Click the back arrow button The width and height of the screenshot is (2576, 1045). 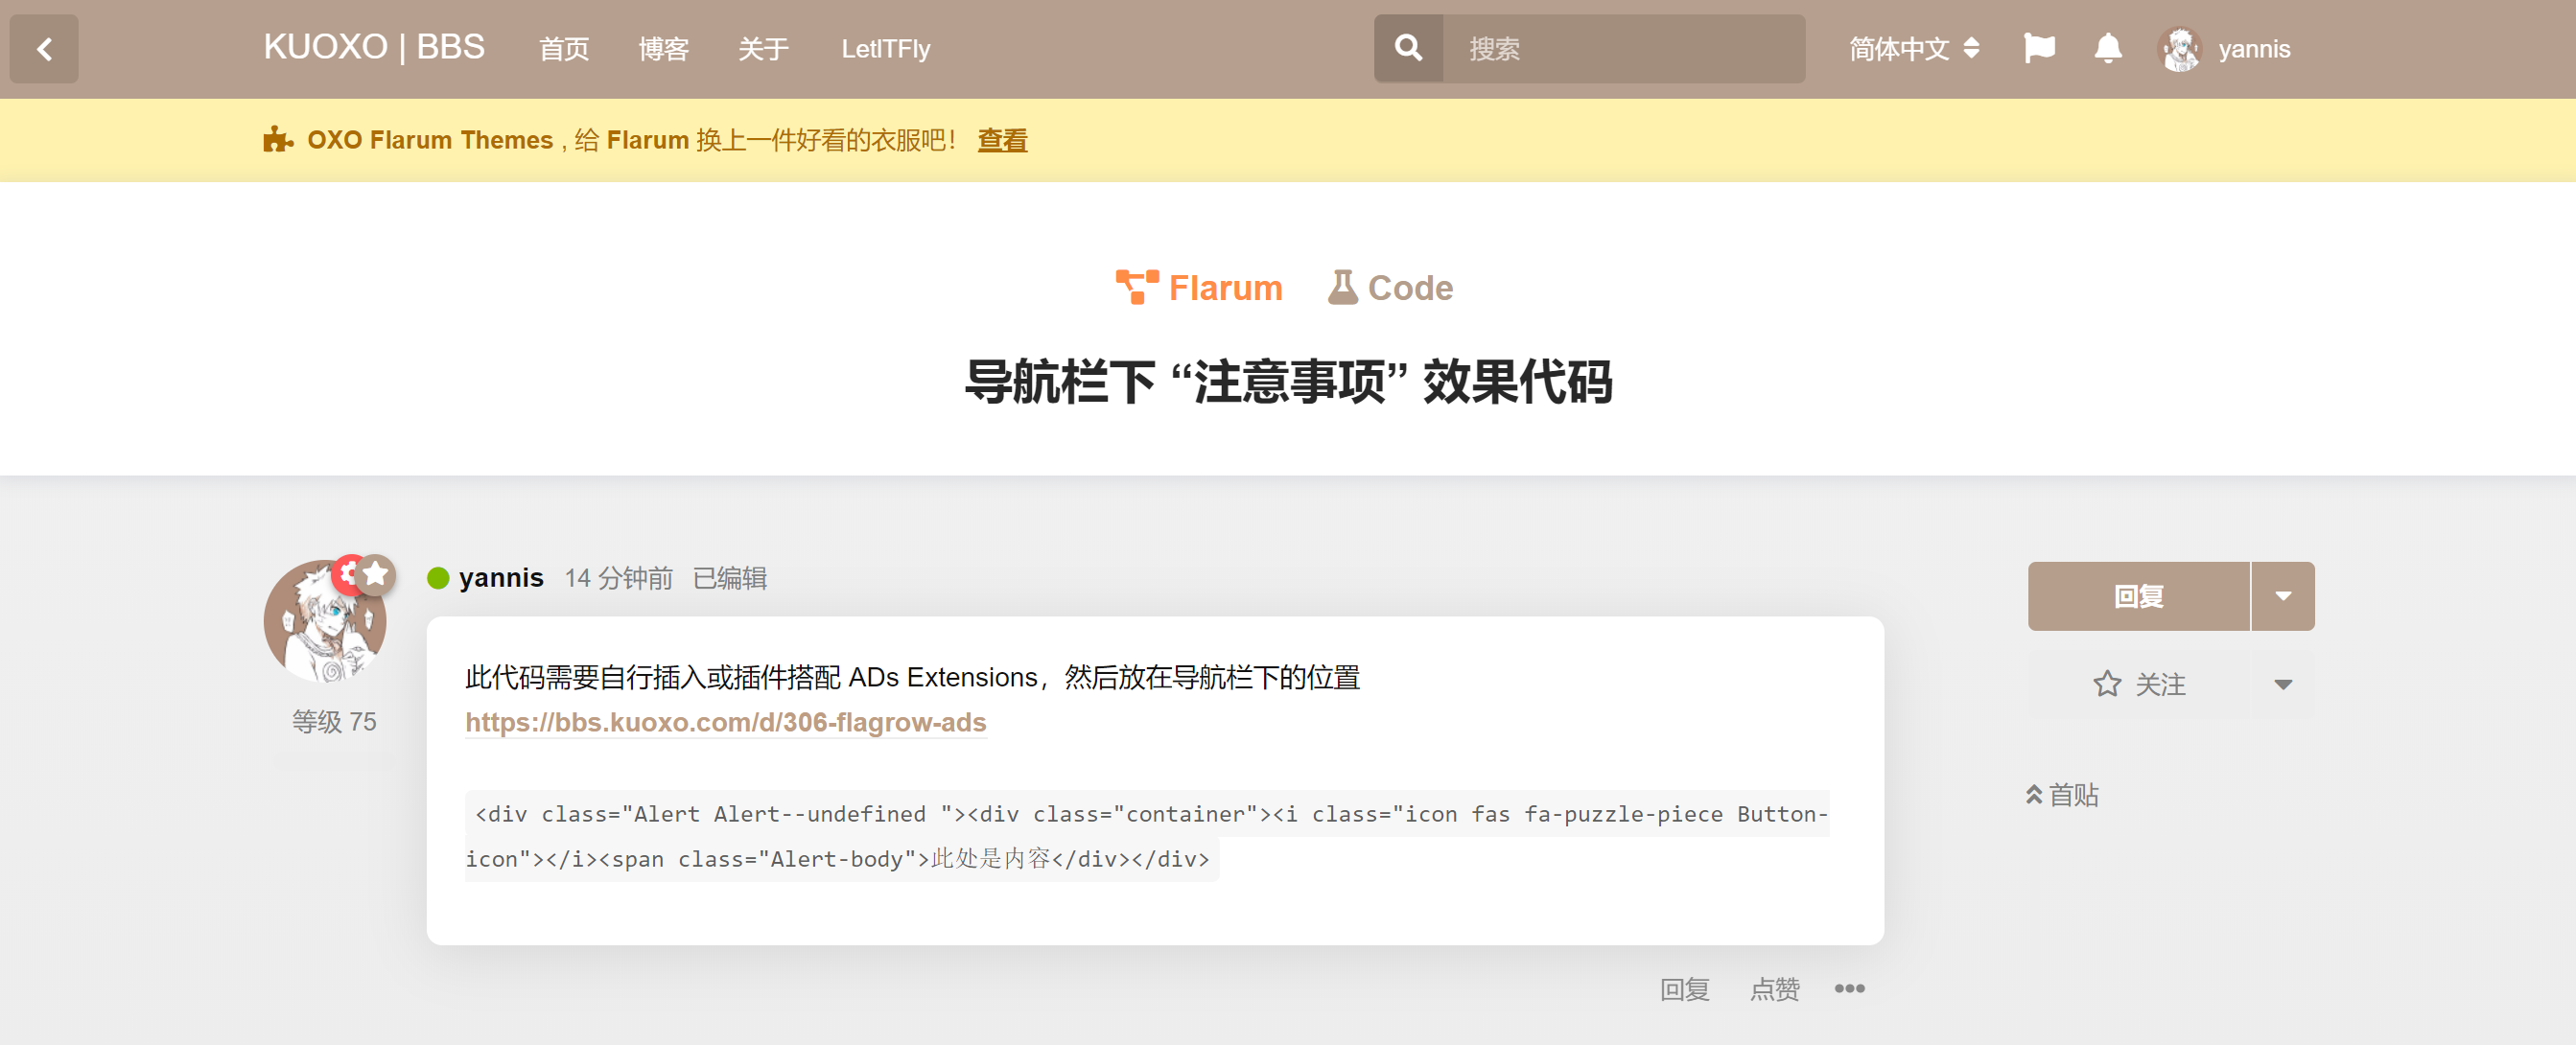44,49
